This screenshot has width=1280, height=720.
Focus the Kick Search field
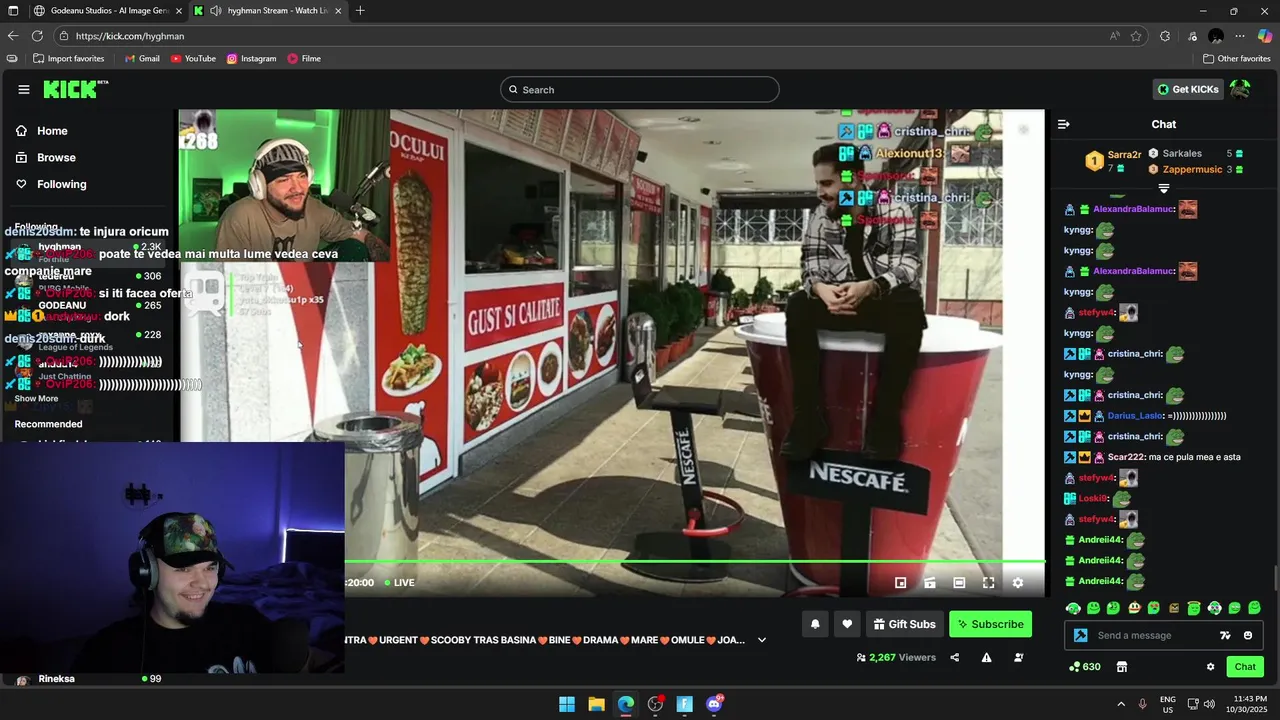(x=640, y=90)
